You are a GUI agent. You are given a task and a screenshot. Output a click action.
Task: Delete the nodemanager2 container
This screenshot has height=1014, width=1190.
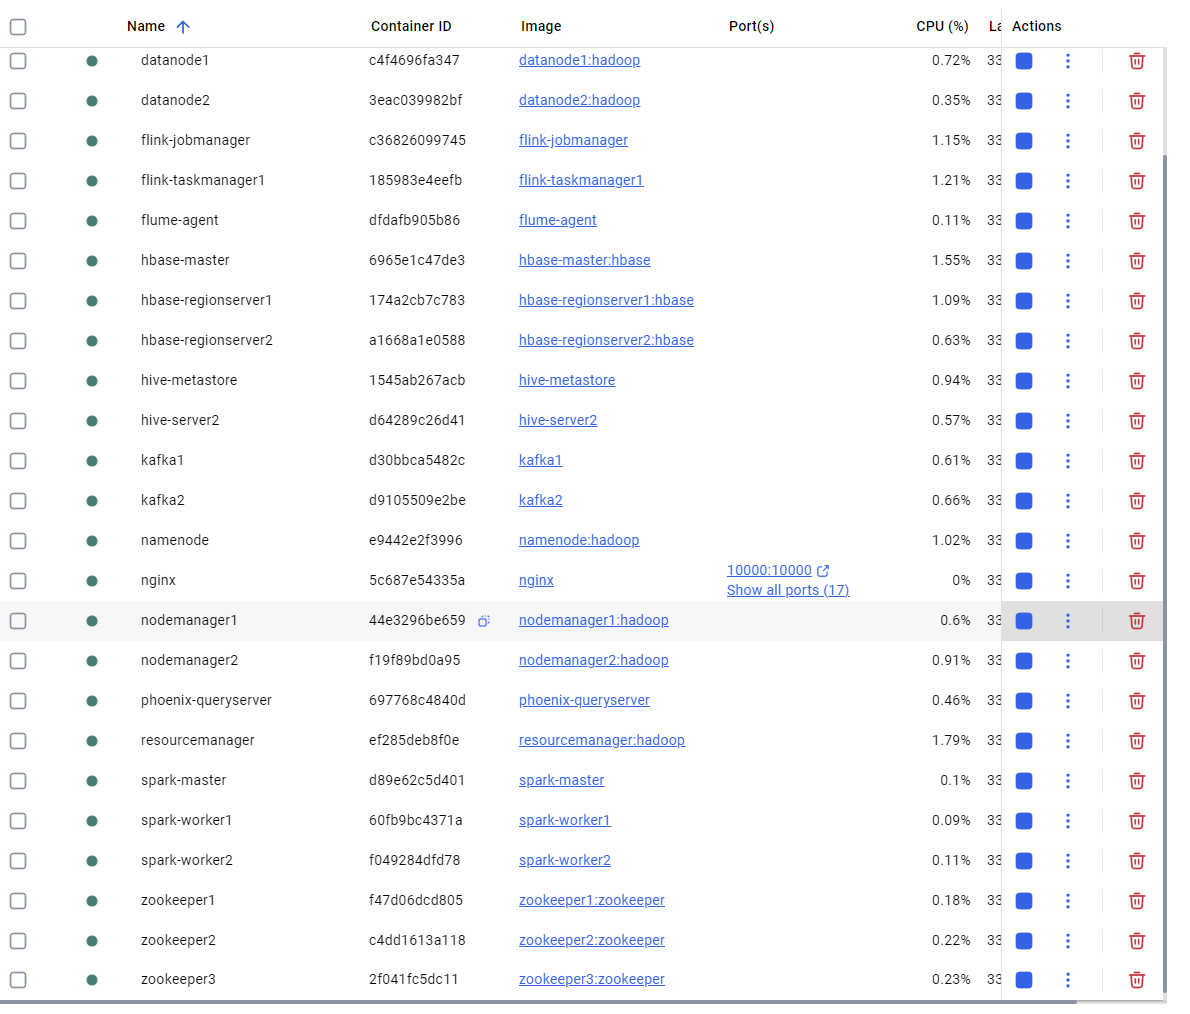1137,661
